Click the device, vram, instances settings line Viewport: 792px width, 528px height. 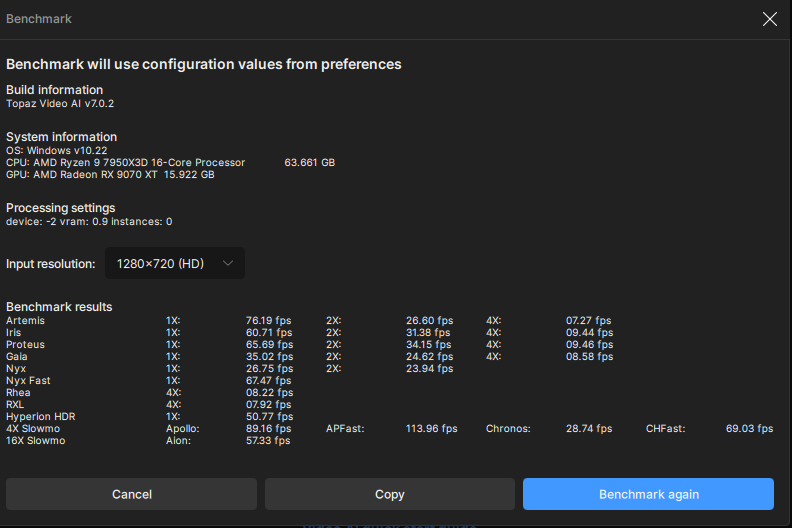pyautogui.click(x=89, y=221)
